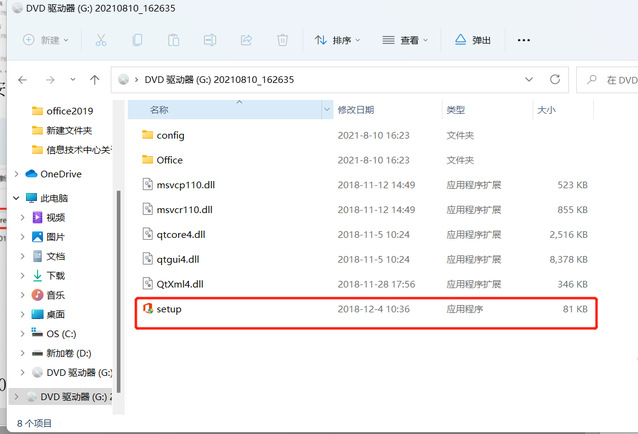Click the Copy icon in toolbar
This screenshot has width=638, height=434.
point(137,41)
